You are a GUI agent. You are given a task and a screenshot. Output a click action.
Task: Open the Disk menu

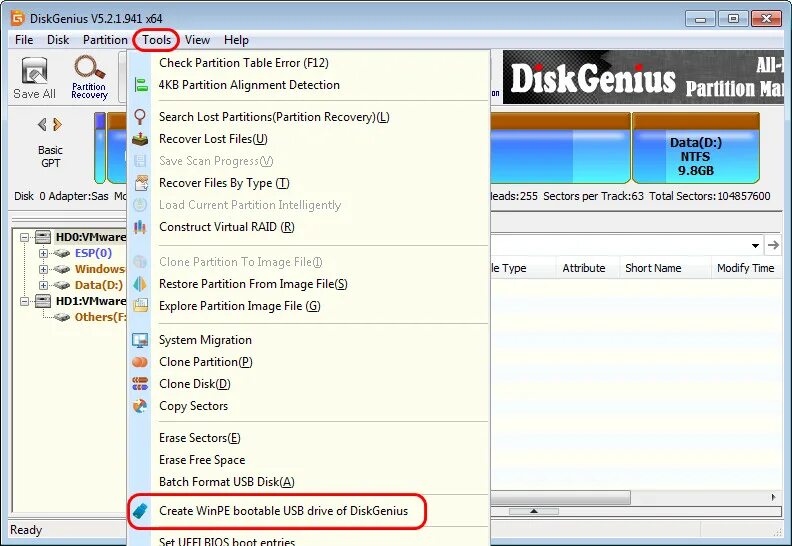coord(58,39)
